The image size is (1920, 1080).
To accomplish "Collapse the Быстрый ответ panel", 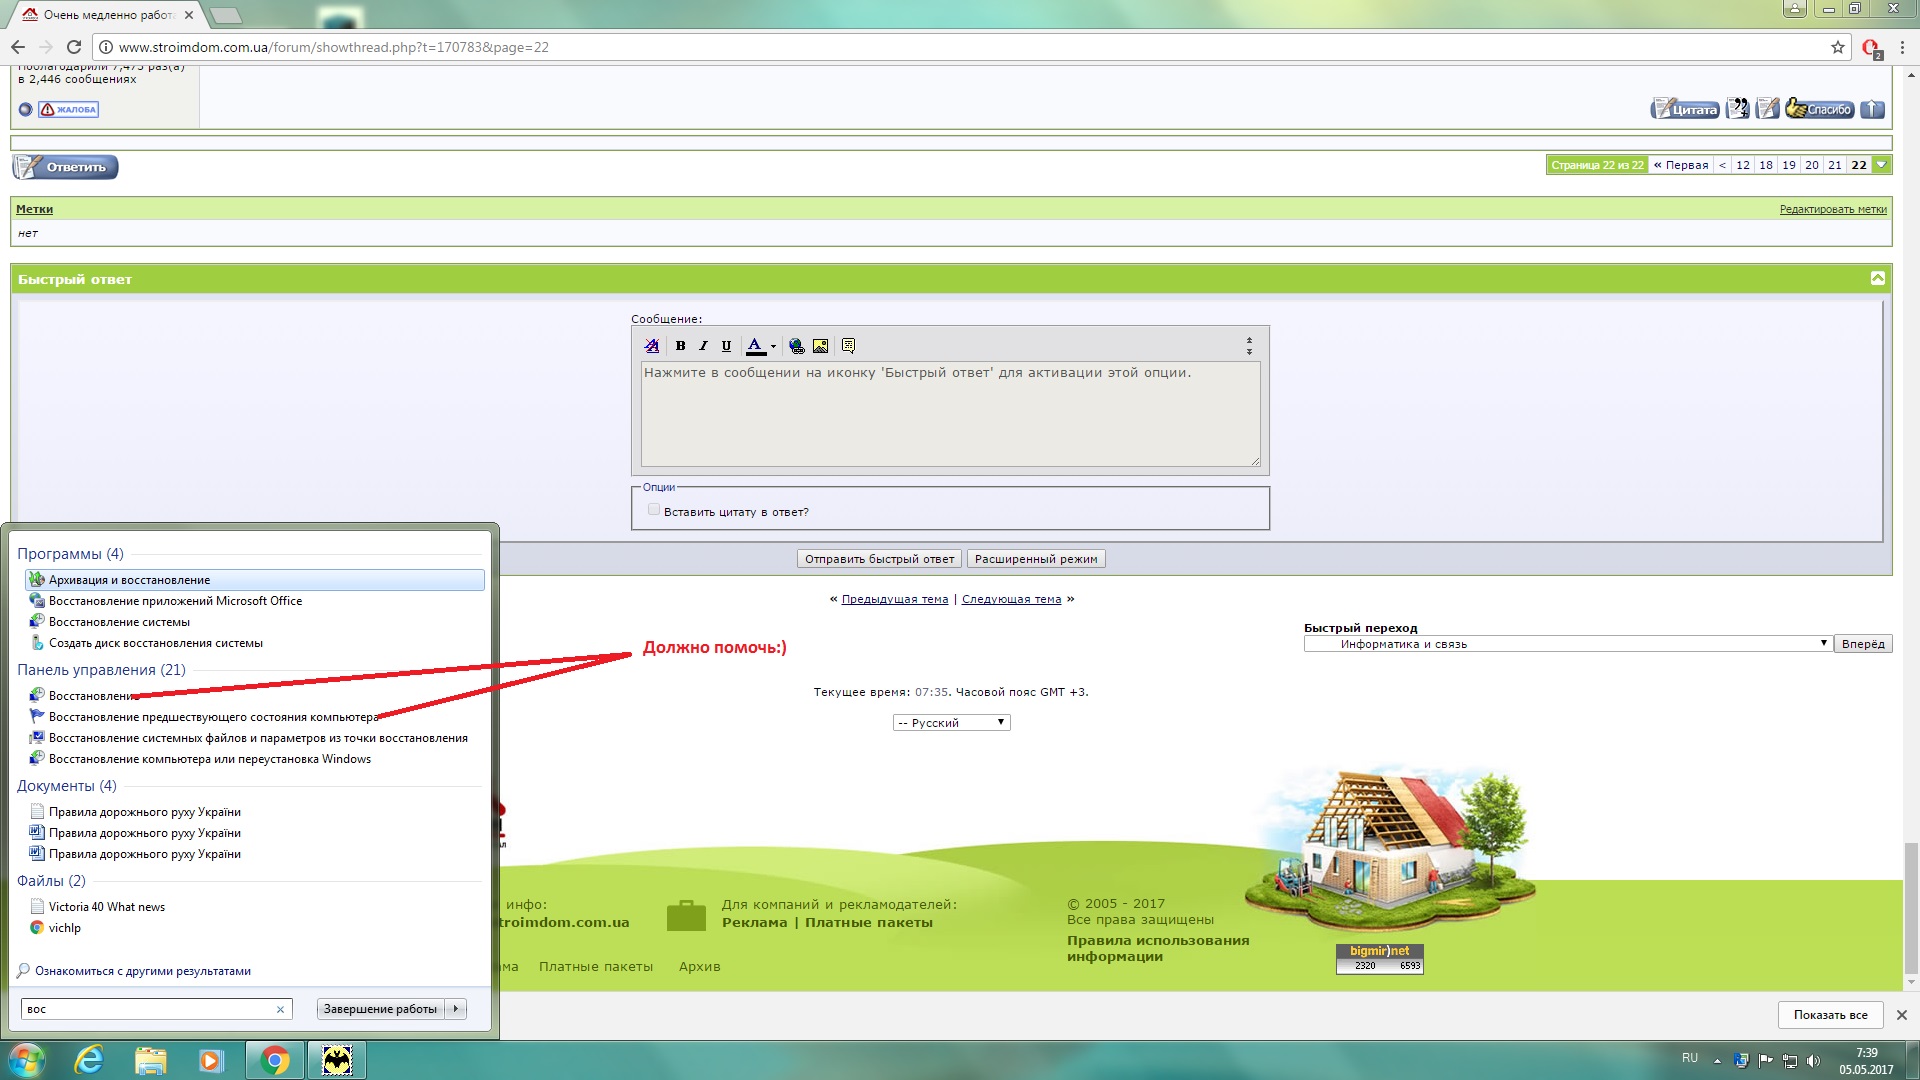I will (x=1877, y=278).
